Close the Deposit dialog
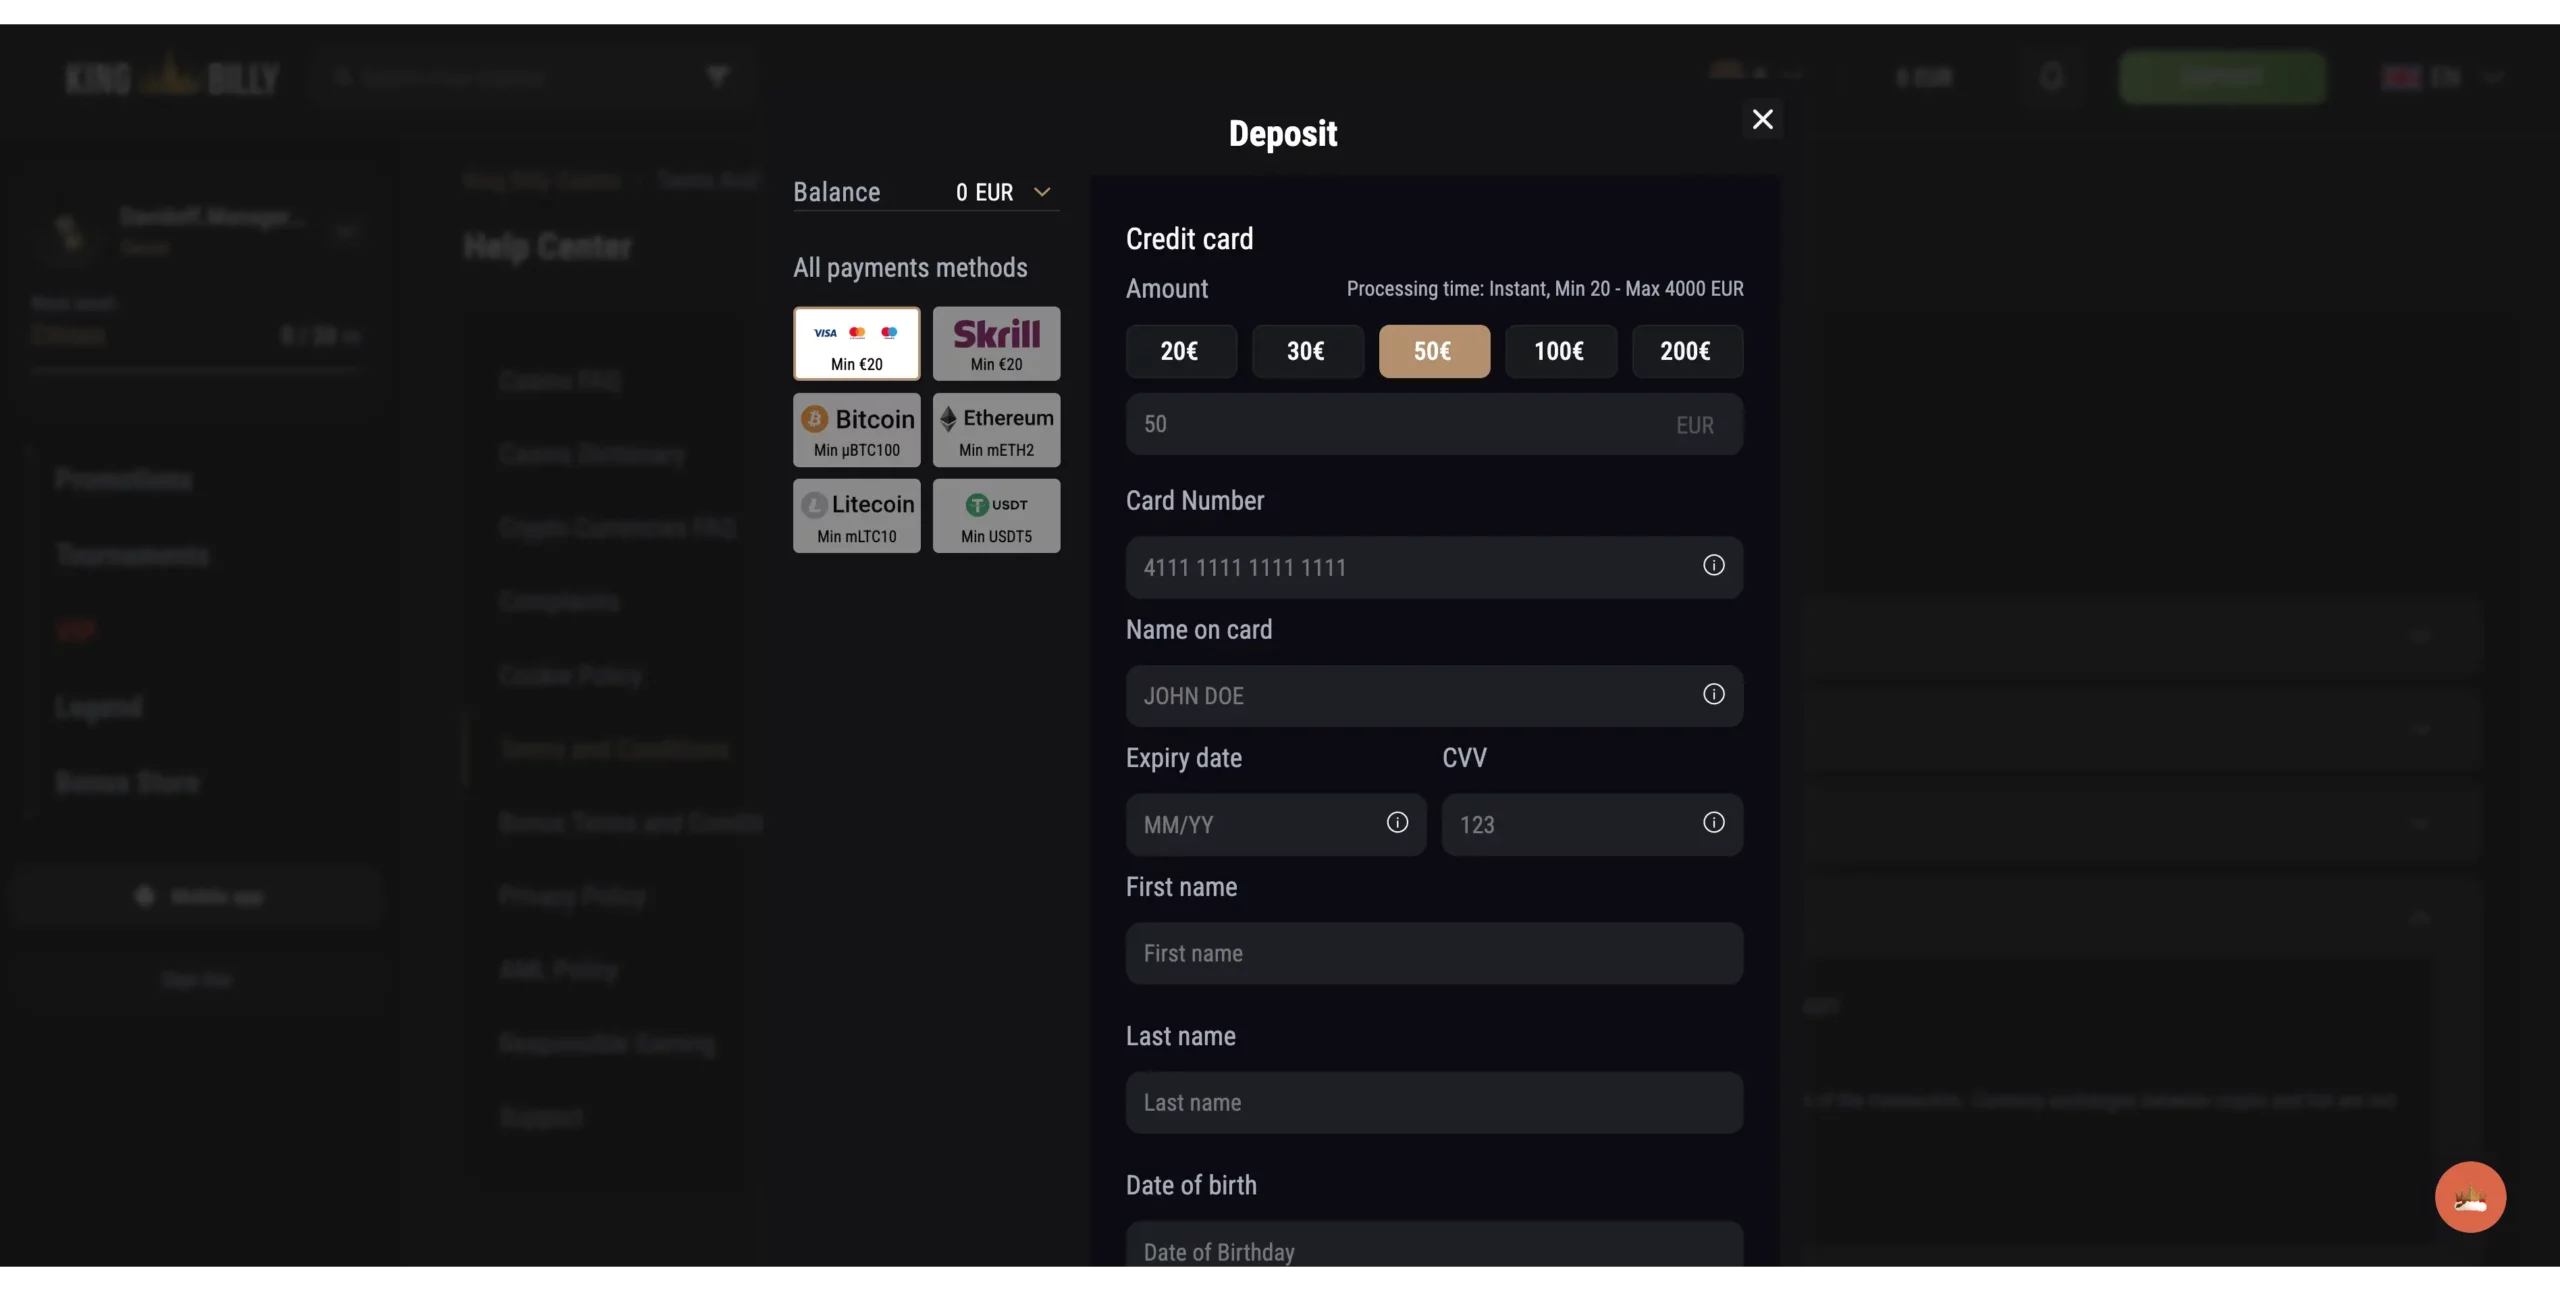 pos(1762,120)
